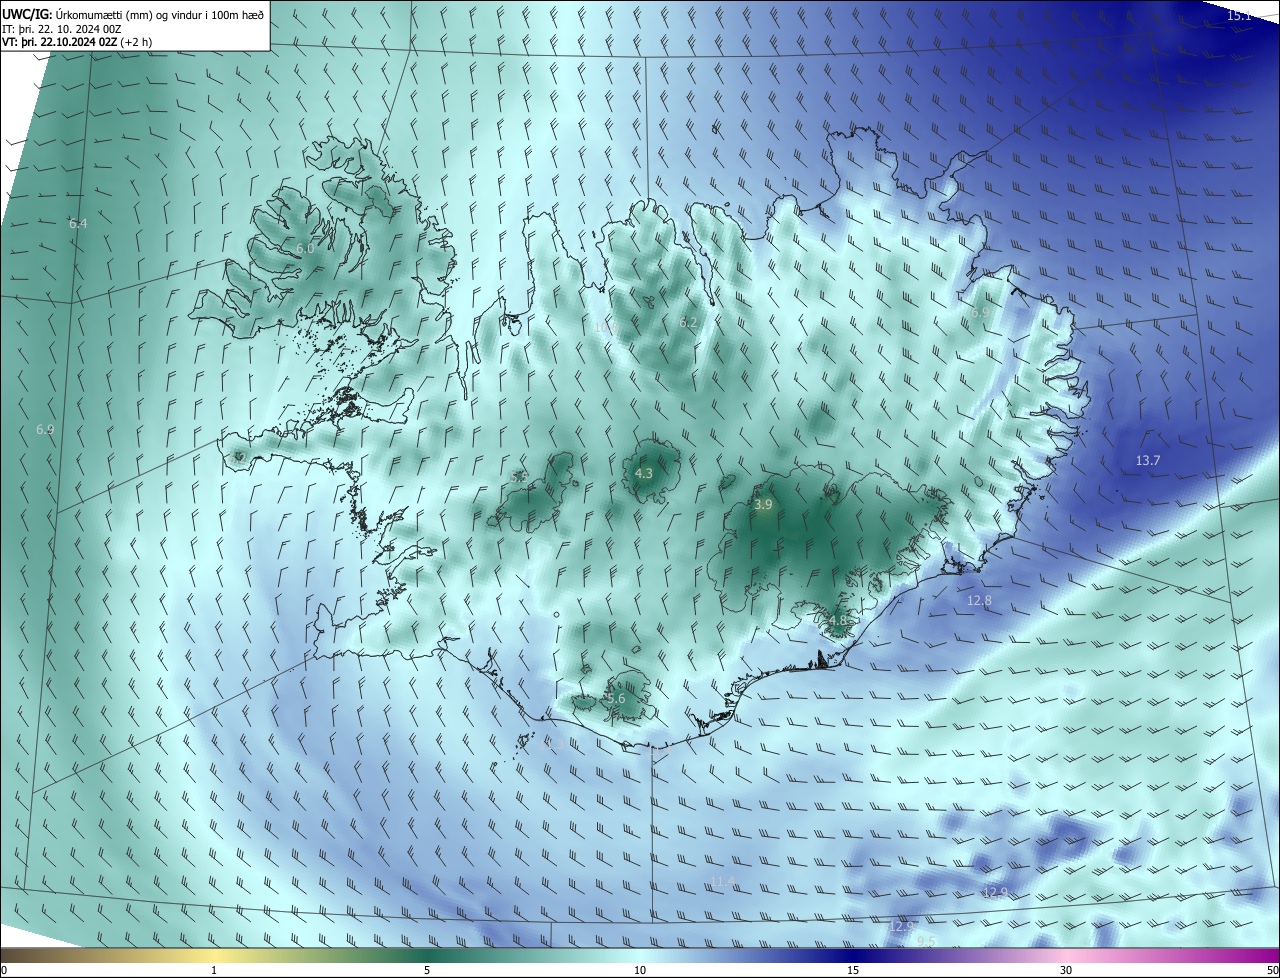
Task: Click the 6.4 value label
Action: [x=78, y=224]
